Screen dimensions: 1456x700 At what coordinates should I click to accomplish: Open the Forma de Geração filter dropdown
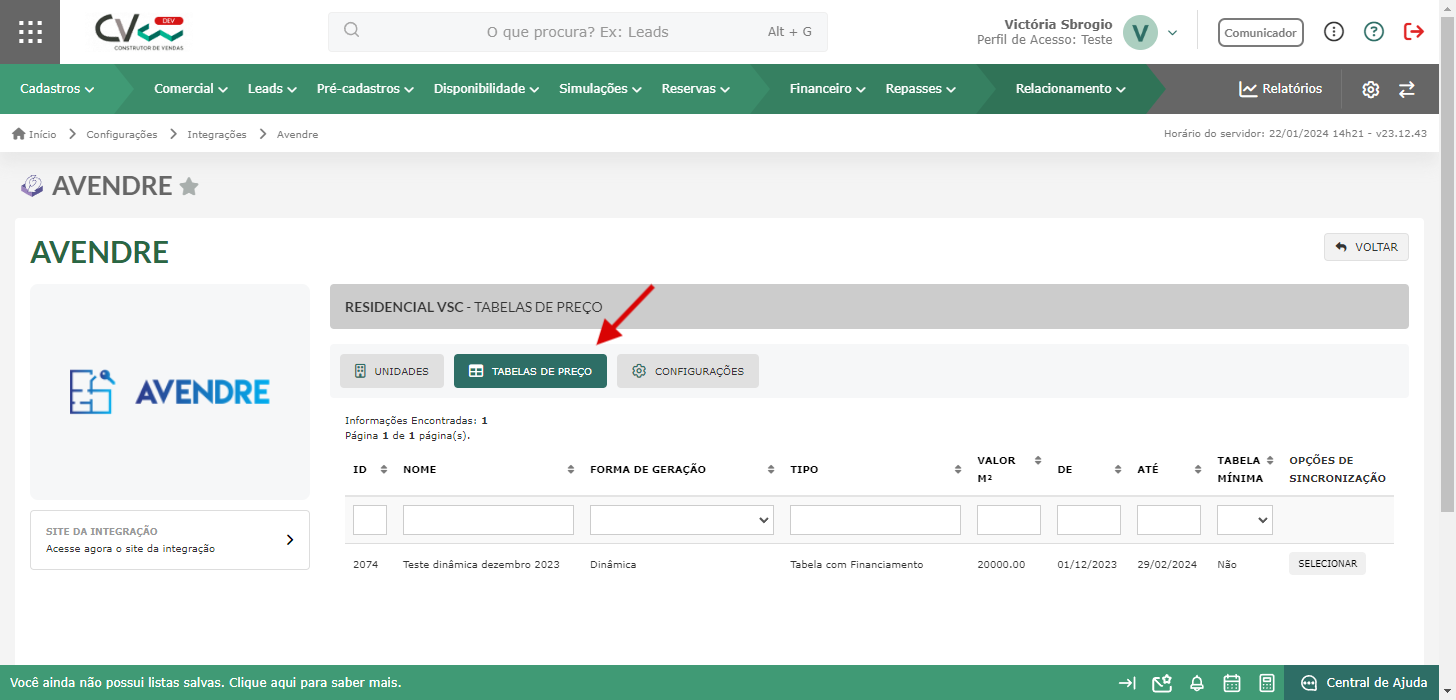[x=682, y=520]
